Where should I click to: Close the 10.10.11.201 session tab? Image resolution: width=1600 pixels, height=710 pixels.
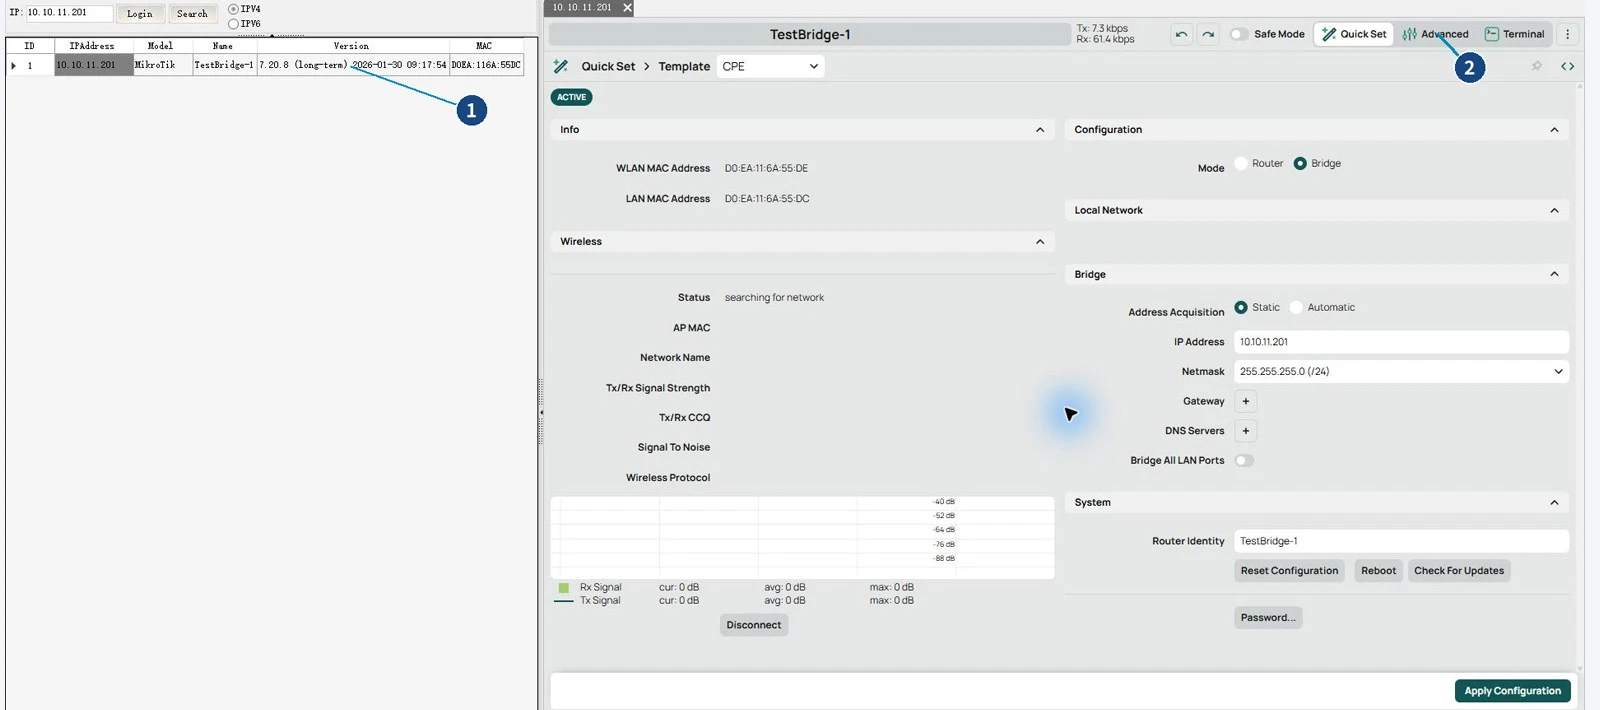pos(627,8)
